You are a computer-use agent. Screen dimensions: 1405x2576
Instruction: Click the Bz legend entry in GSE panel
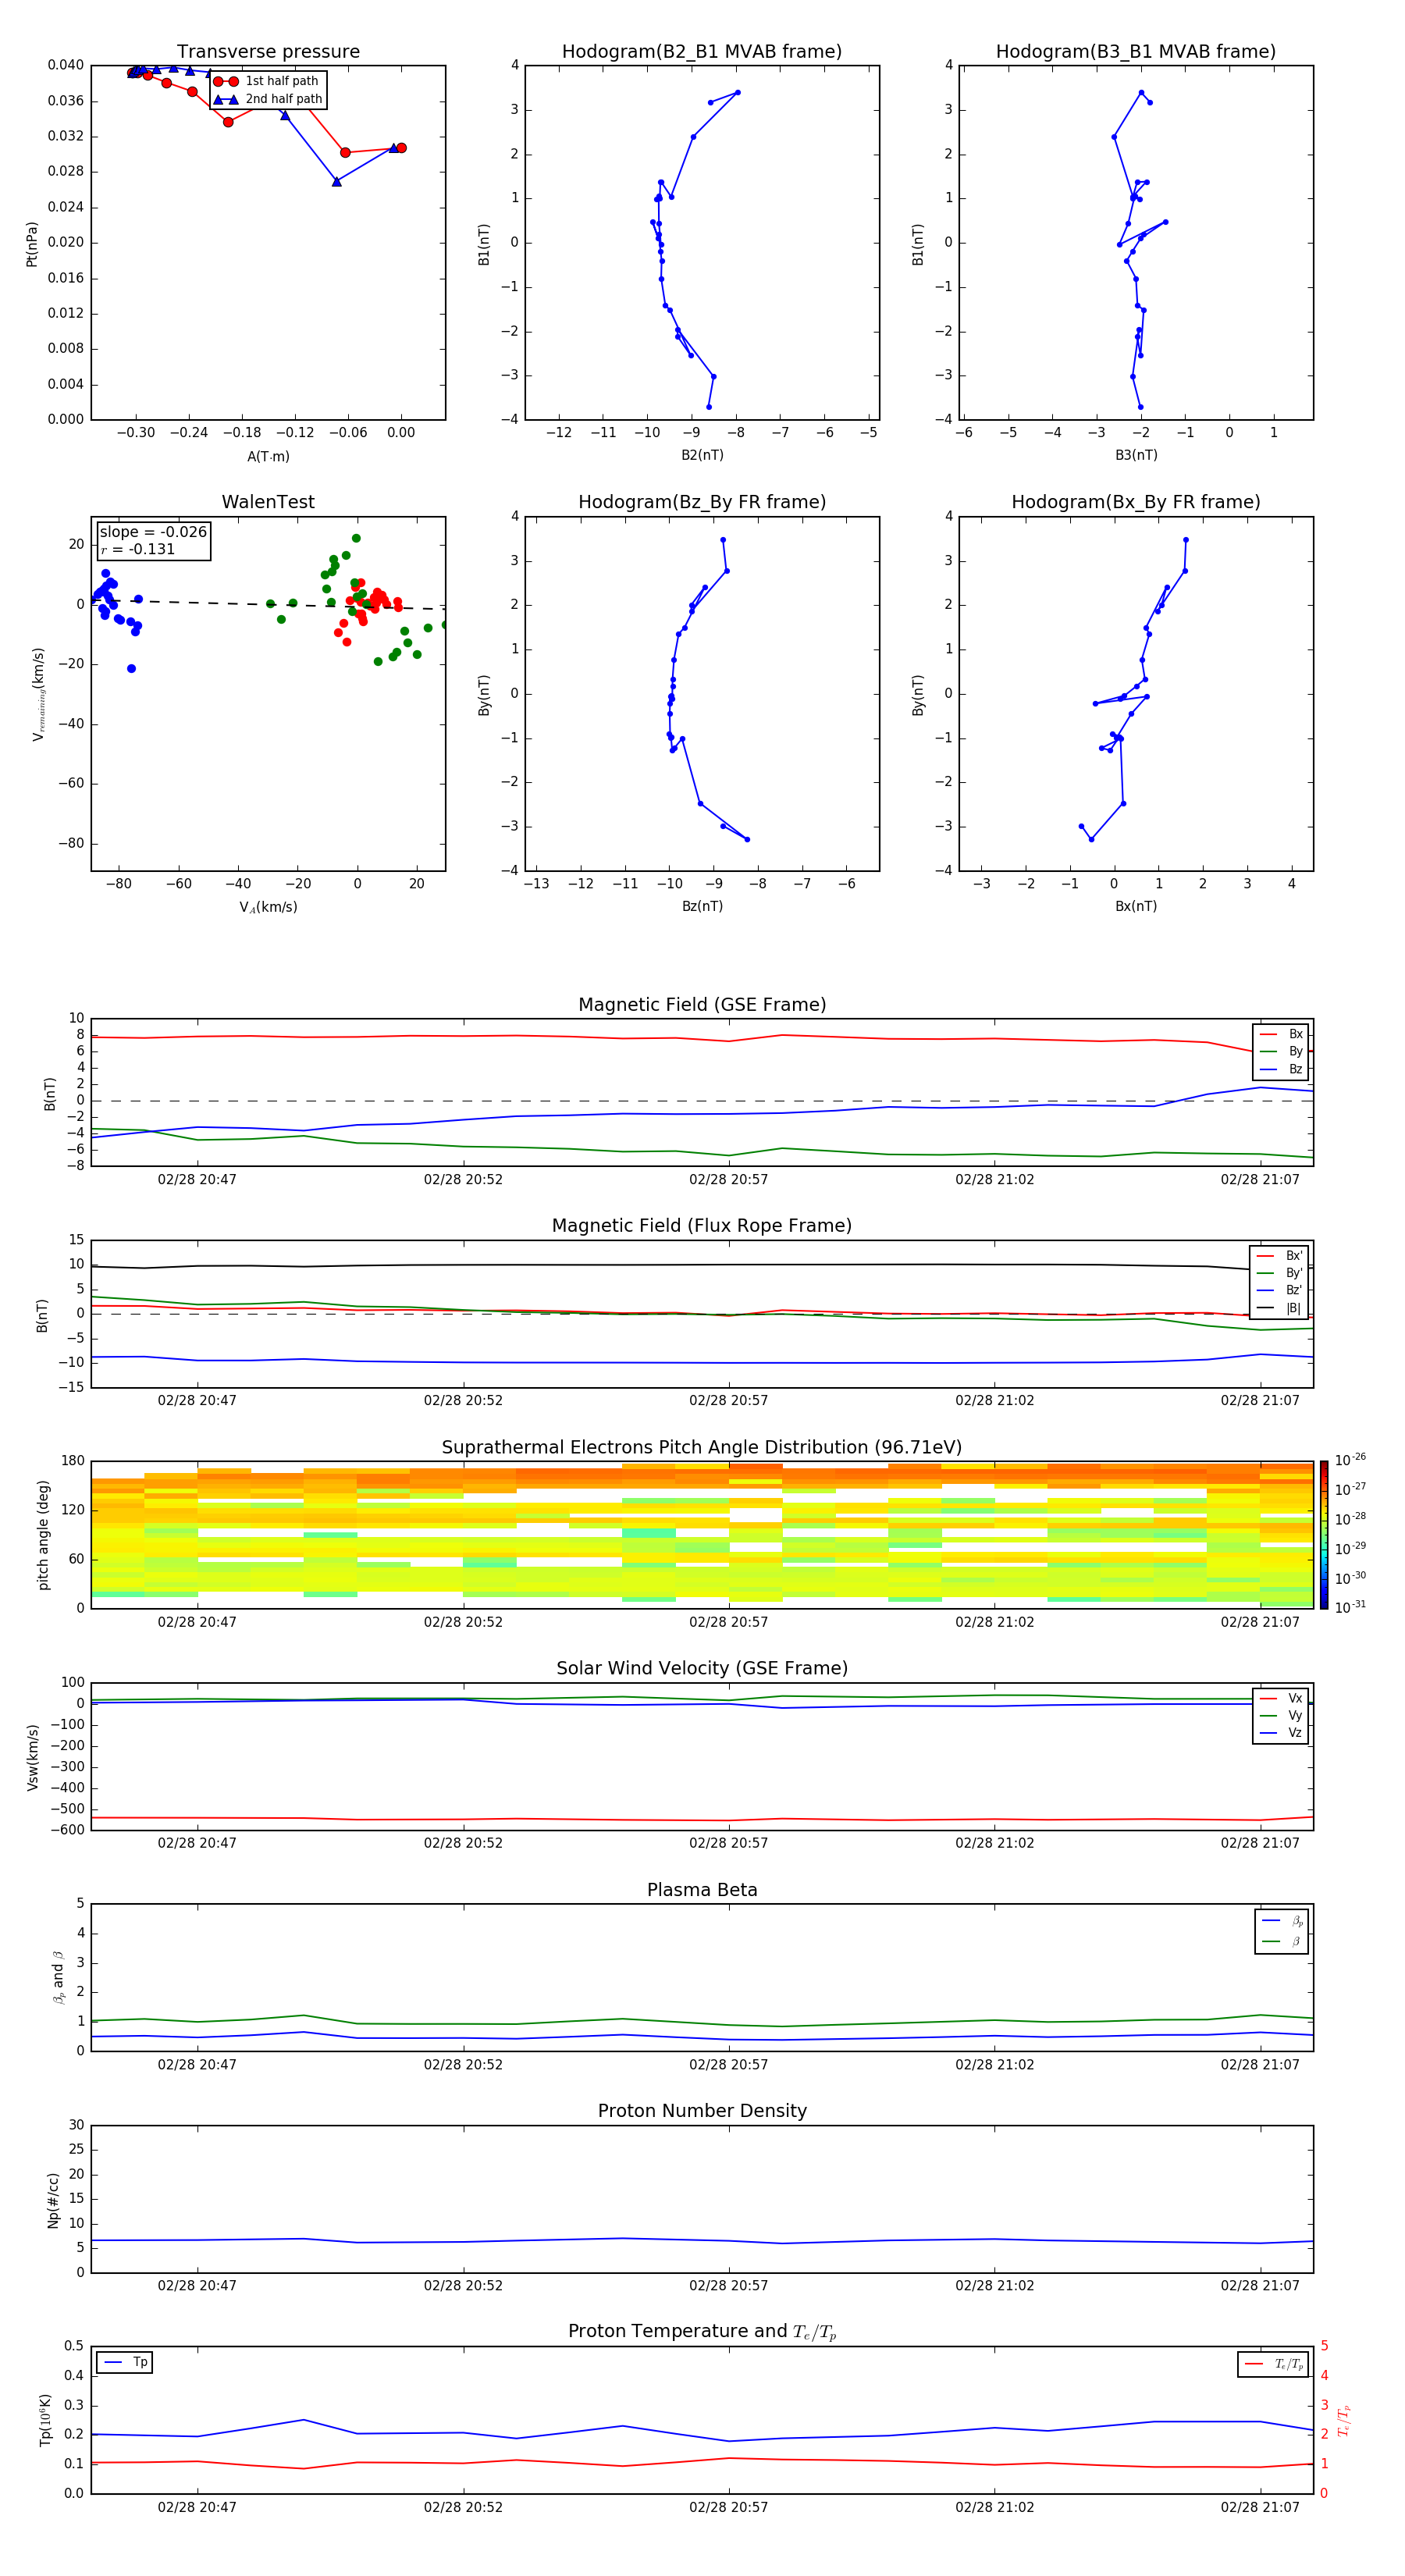click(1282, 1069)
